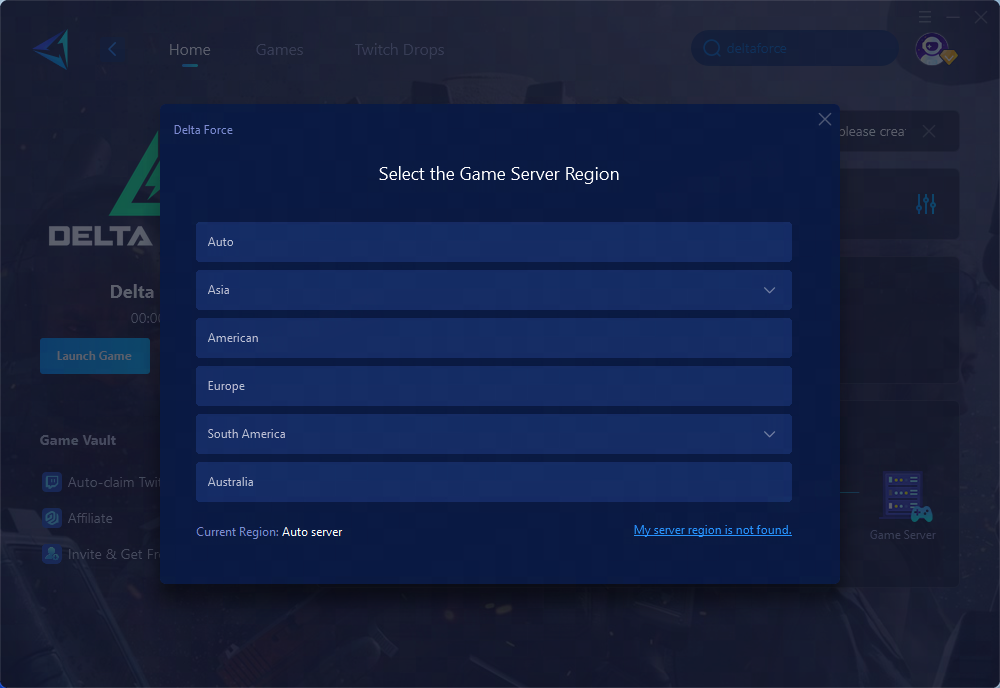This screenshot has width=1000, height=688.
Task: Switch to the Home tab
Action: [189, 49]
